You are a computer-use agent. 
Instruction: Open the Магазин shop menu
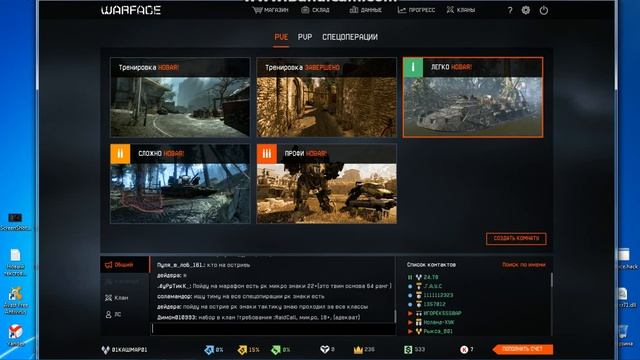coord(270,10)
